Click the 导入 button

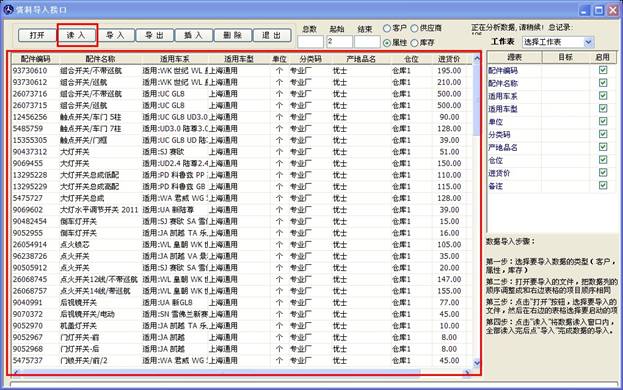pyautogui.click(x=115, y=35)
